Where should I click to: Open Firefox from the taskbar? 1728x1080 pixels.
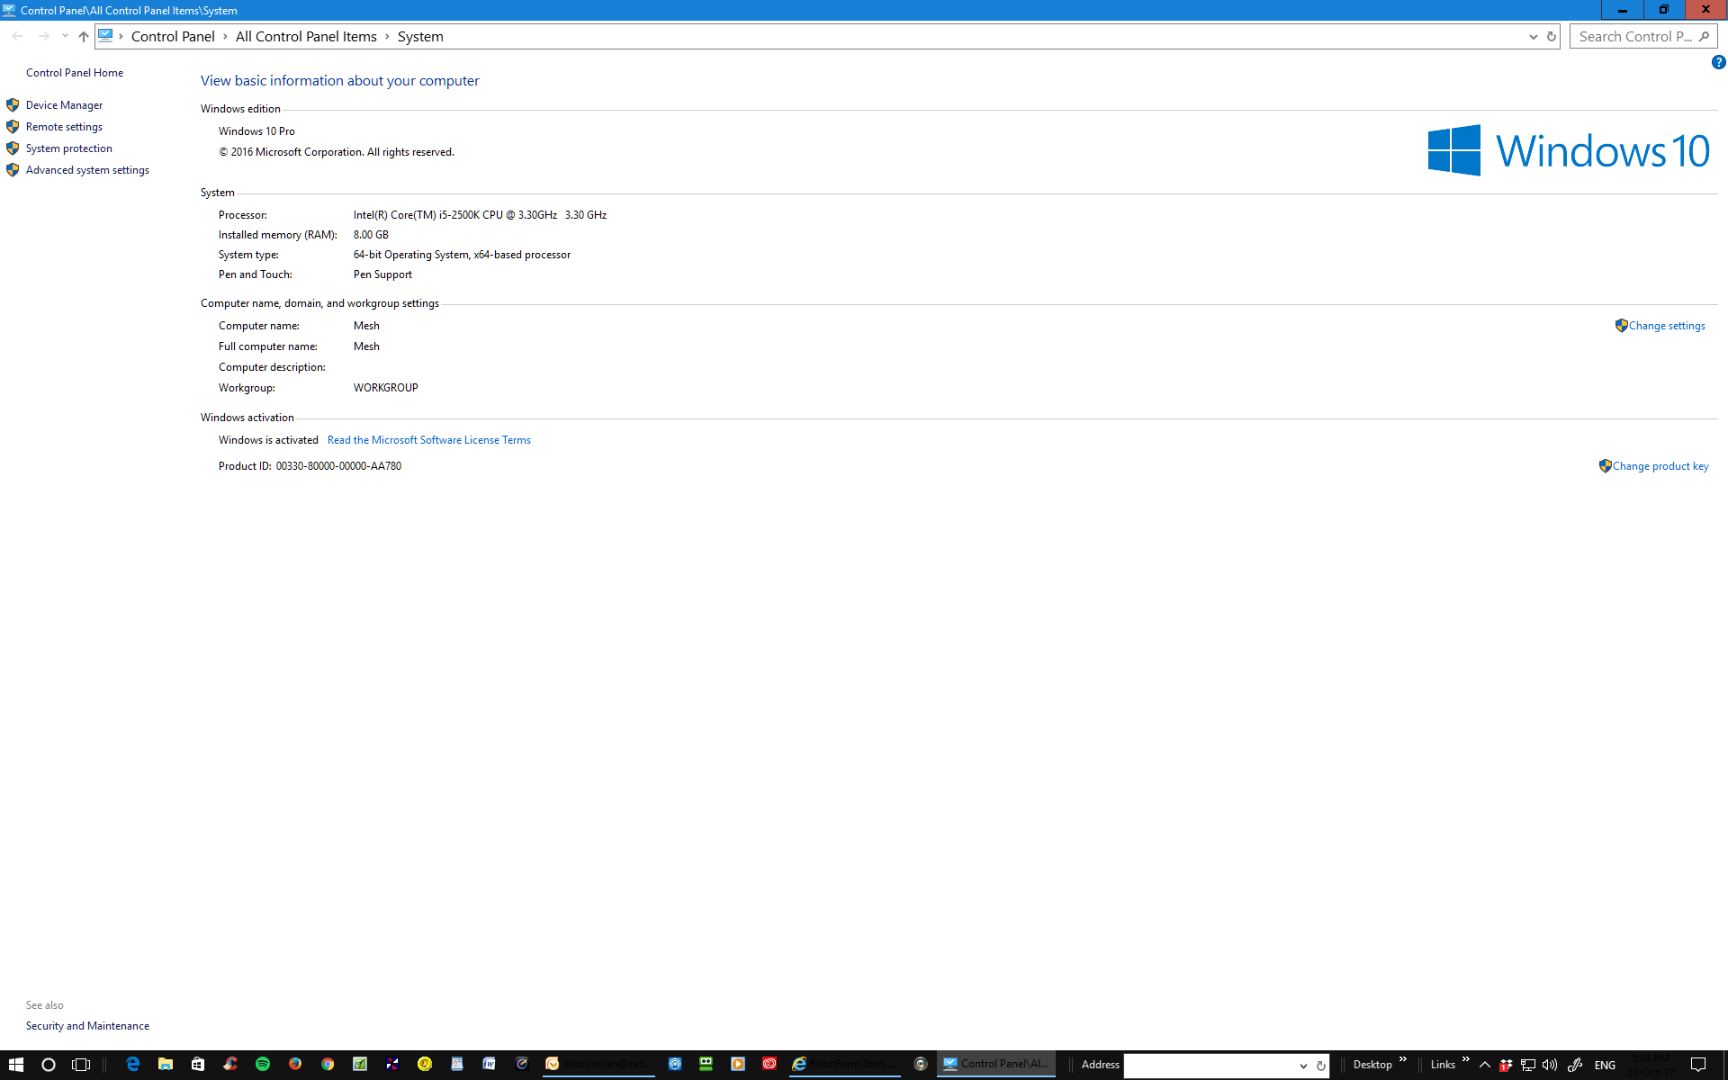tap(294, 1064)
